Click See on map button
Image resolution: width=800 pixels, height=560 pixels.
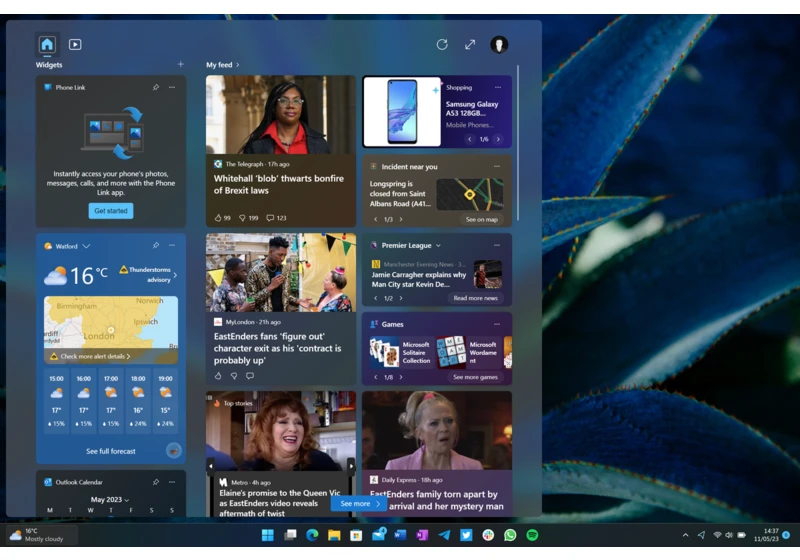click(x=481, y=219)
